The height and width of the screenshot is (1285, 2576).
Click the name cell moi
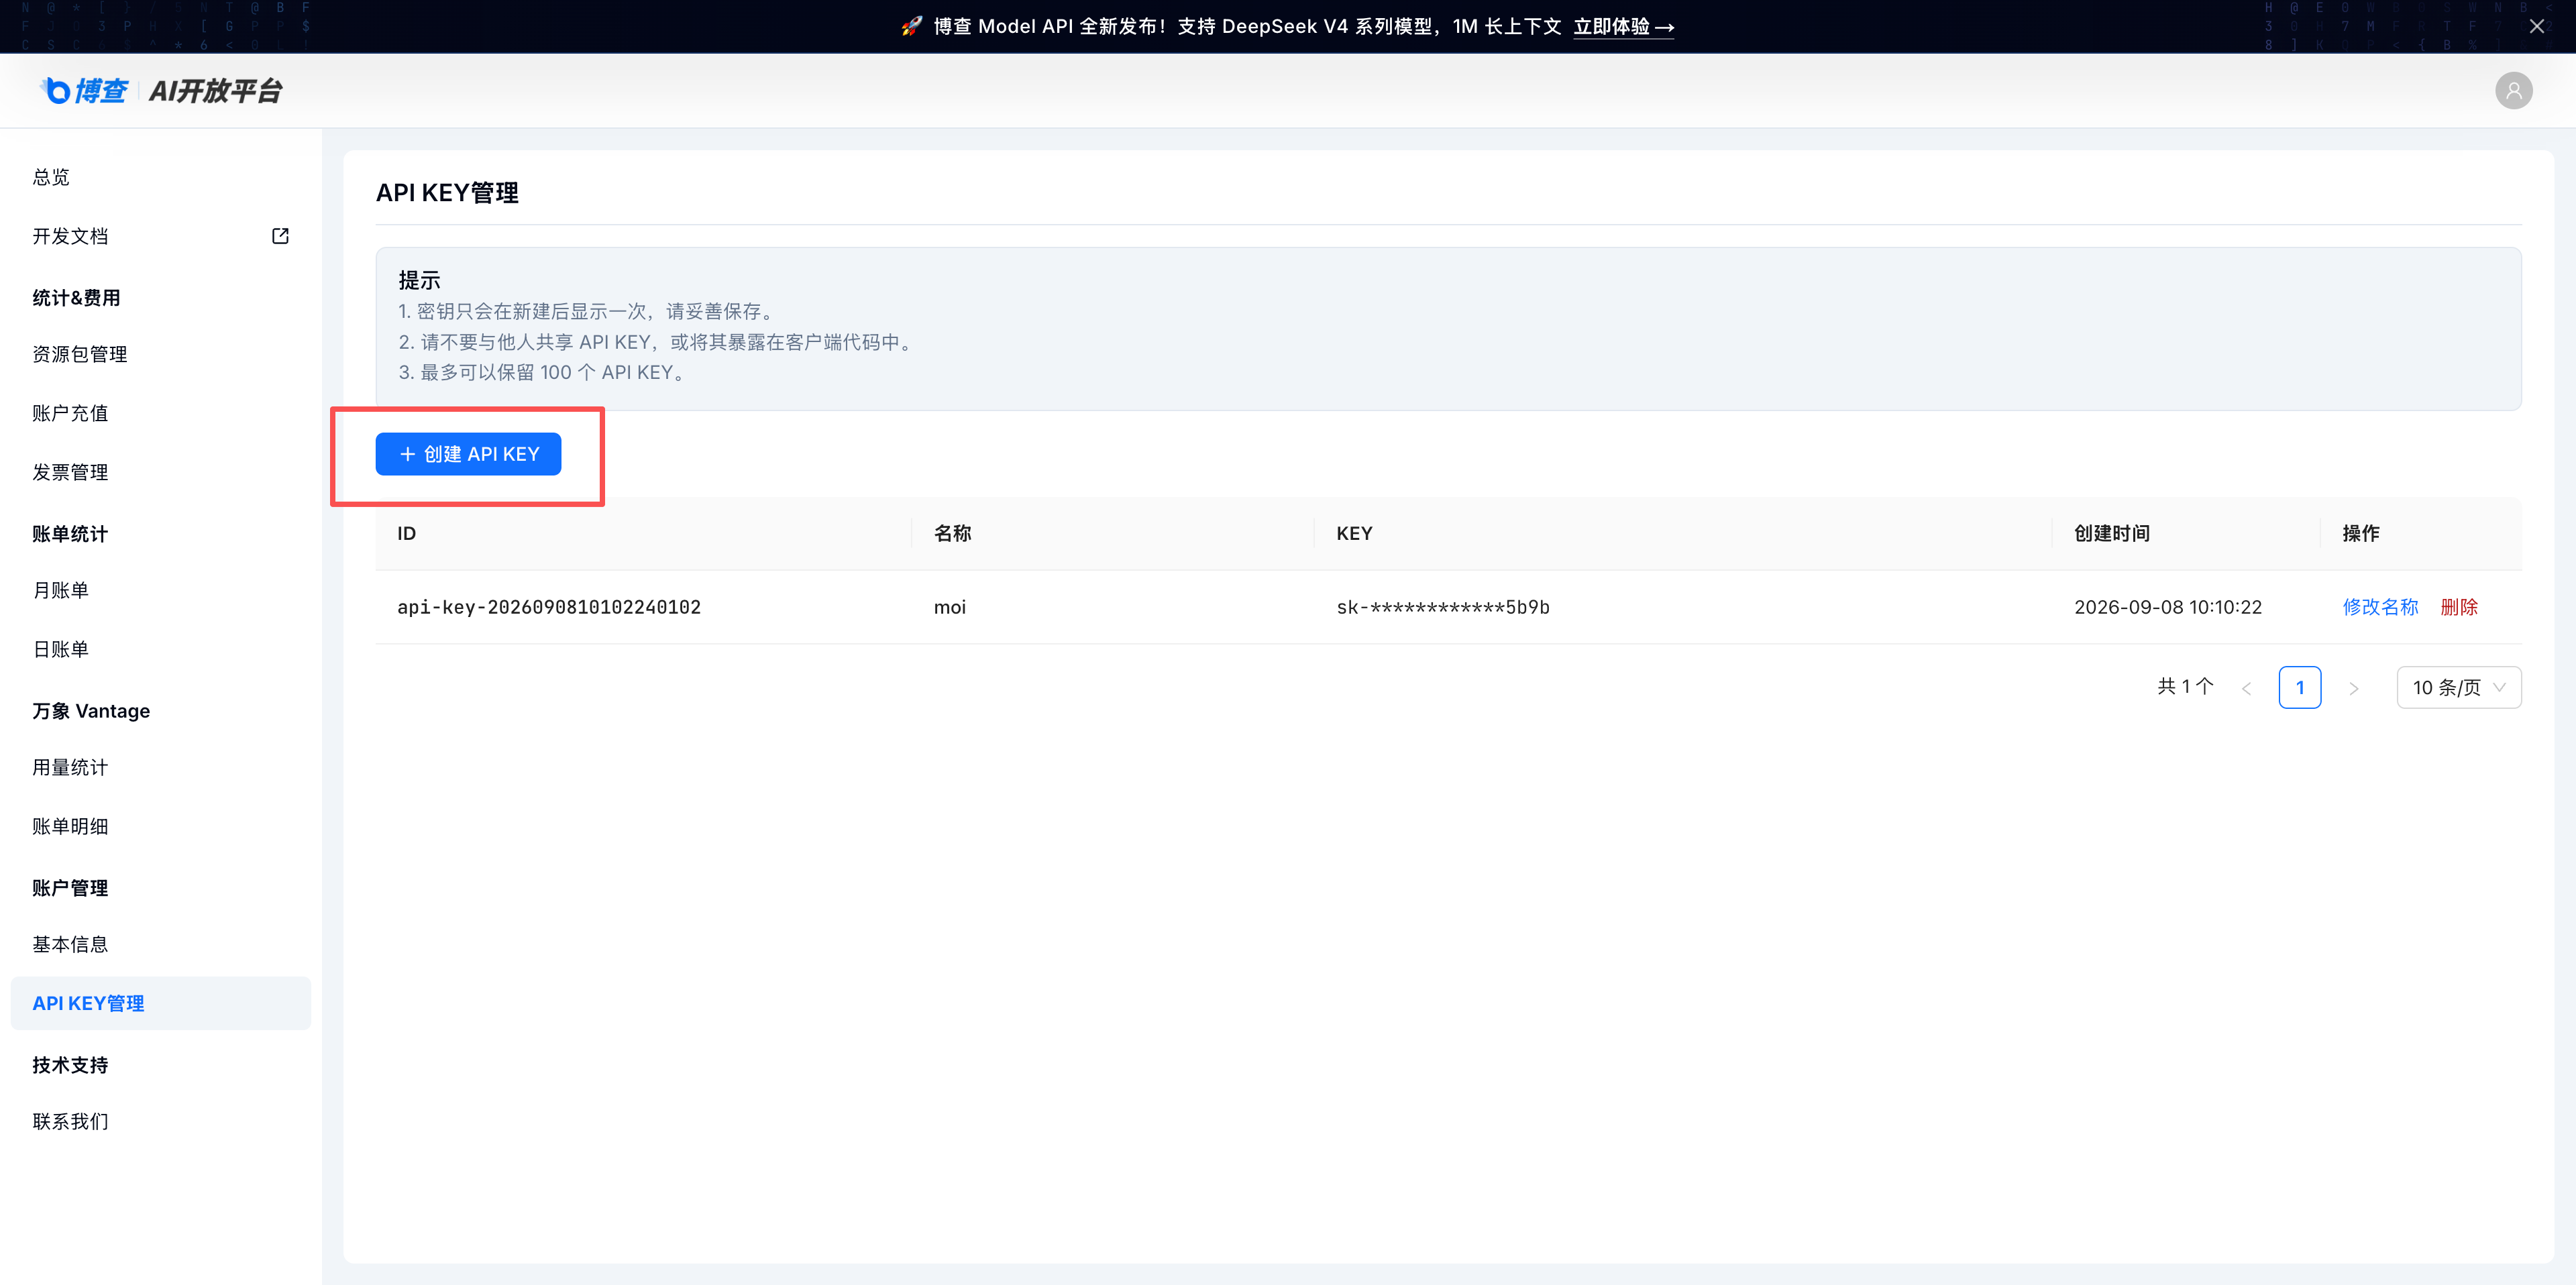pos(950,607)
